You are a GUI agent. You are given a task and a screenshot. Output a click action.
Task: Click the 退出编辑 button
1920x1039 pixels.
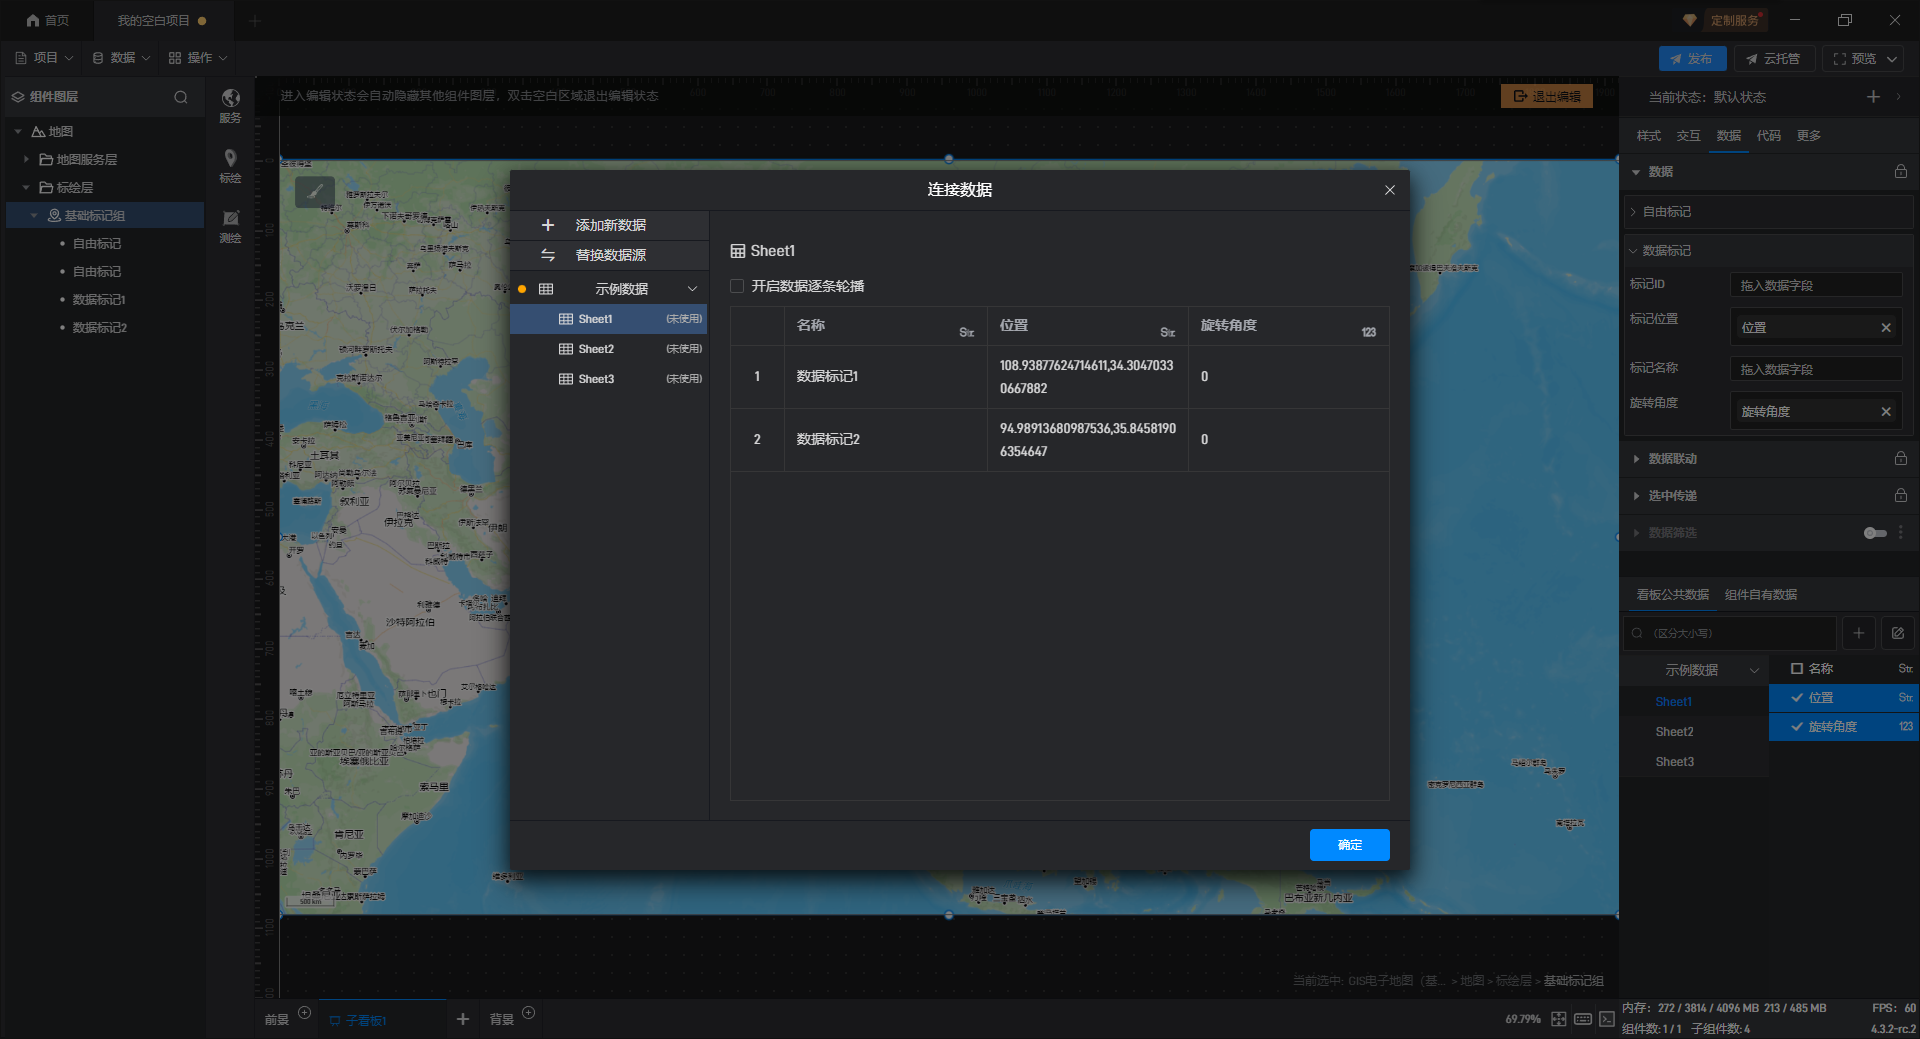click(1546, 96)
